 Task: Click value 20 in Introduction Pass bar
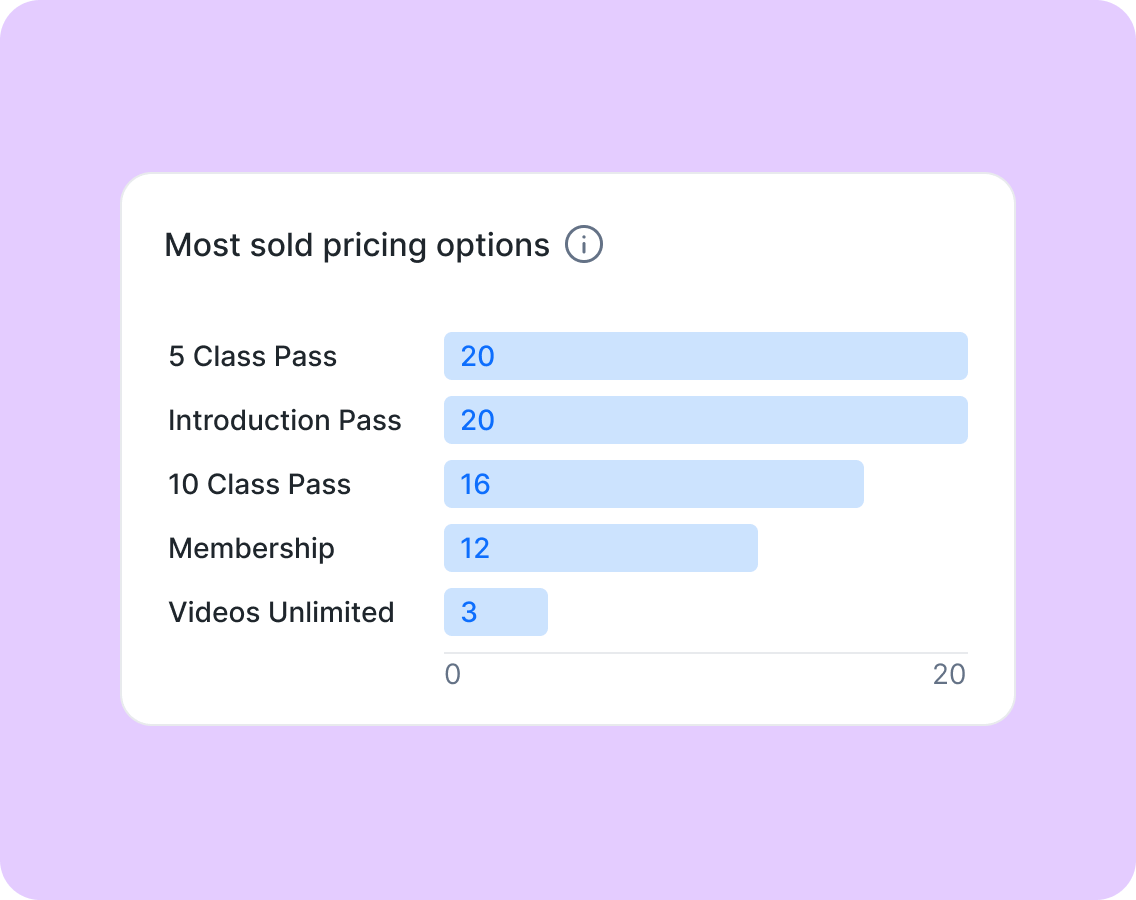[x=477, y=420]
